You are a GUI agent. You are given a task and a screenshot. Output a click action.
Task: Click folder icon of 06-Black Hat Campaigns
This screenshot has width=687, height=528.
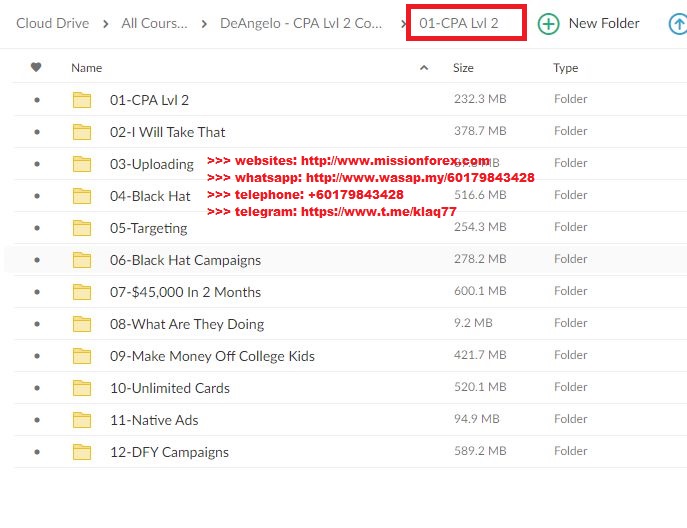(x=82, y=260)
